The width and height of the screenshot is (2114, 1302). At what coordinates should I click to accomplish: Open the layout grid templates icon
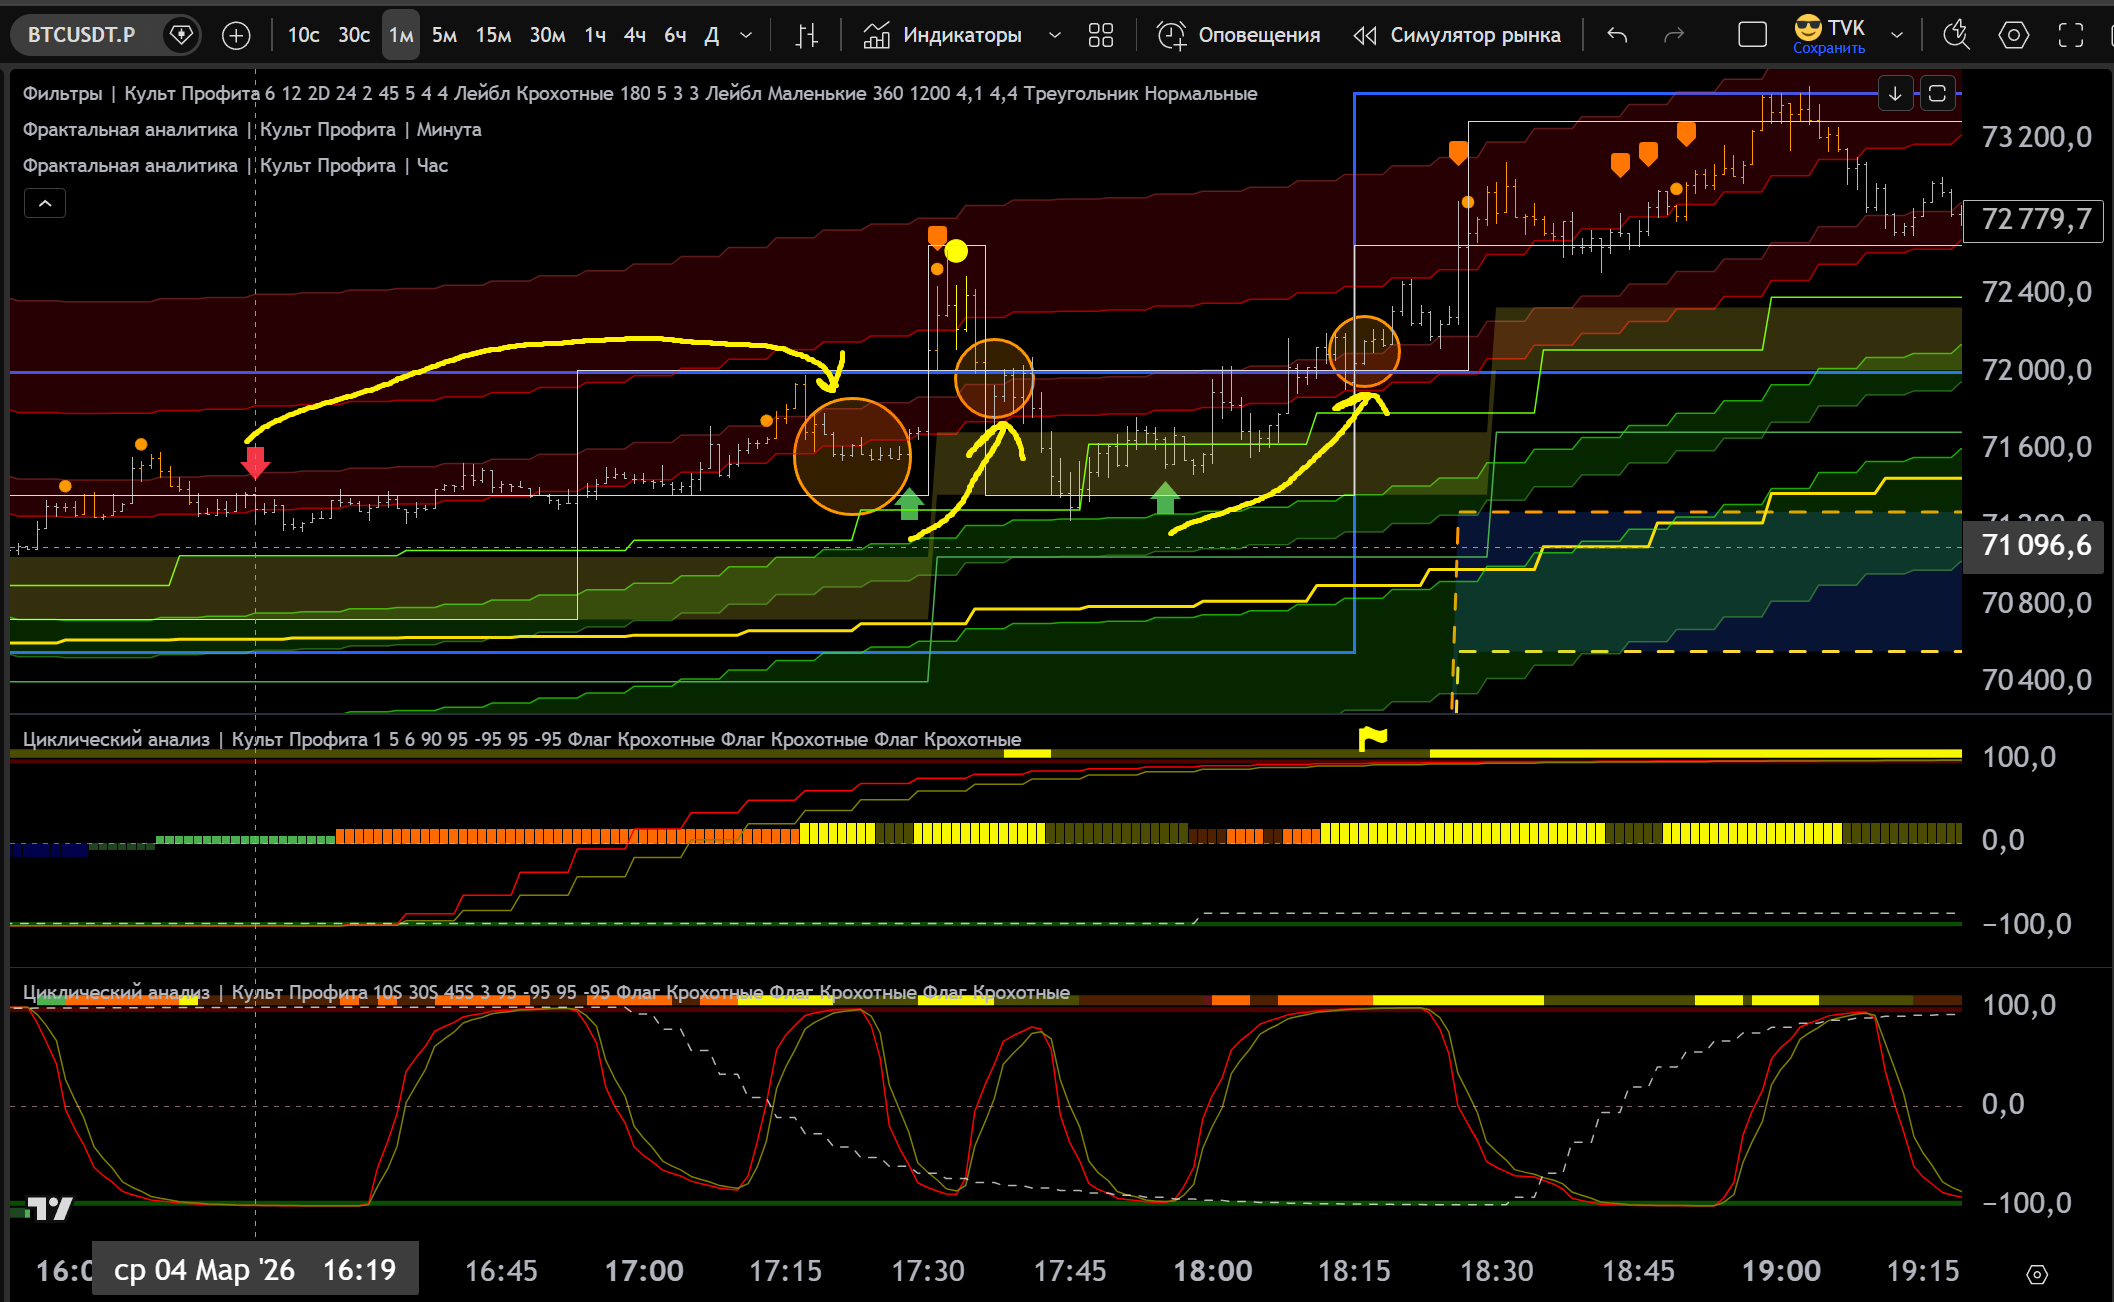pos(1100,36)
